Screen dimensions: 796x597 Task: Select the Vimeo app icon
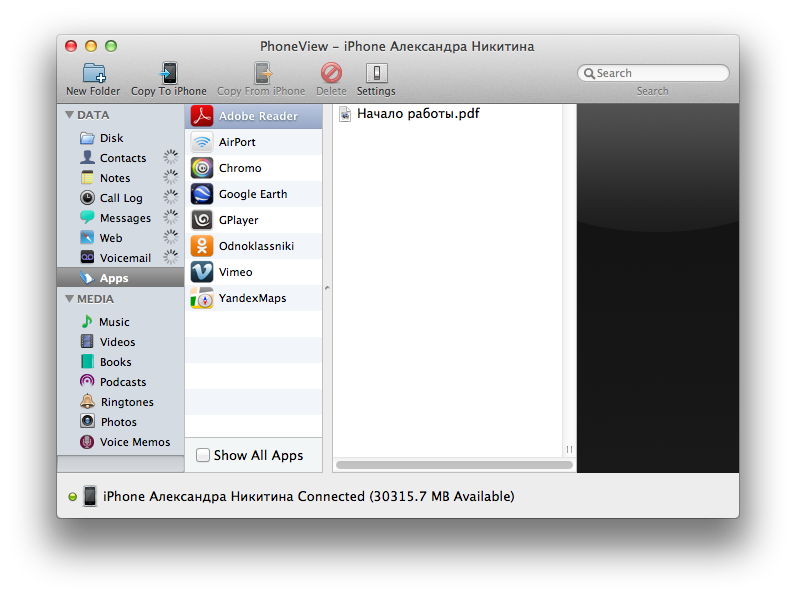click(x=202, y=272)
